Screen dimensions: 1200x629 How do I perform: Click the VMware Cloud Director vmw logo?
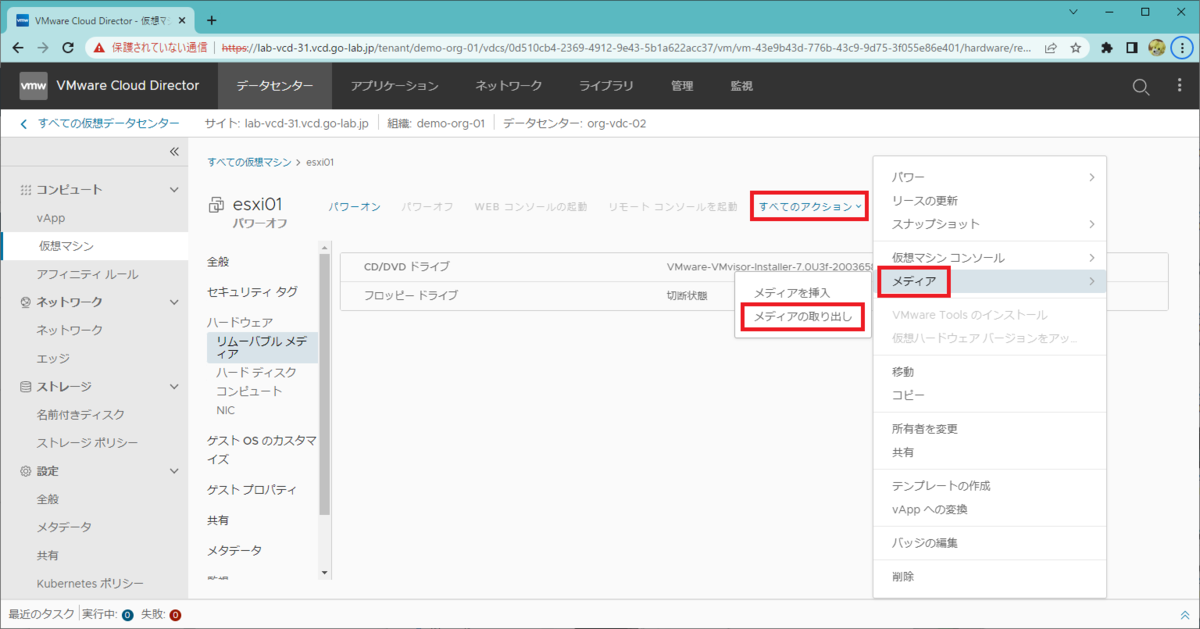[x=33, y=86]
